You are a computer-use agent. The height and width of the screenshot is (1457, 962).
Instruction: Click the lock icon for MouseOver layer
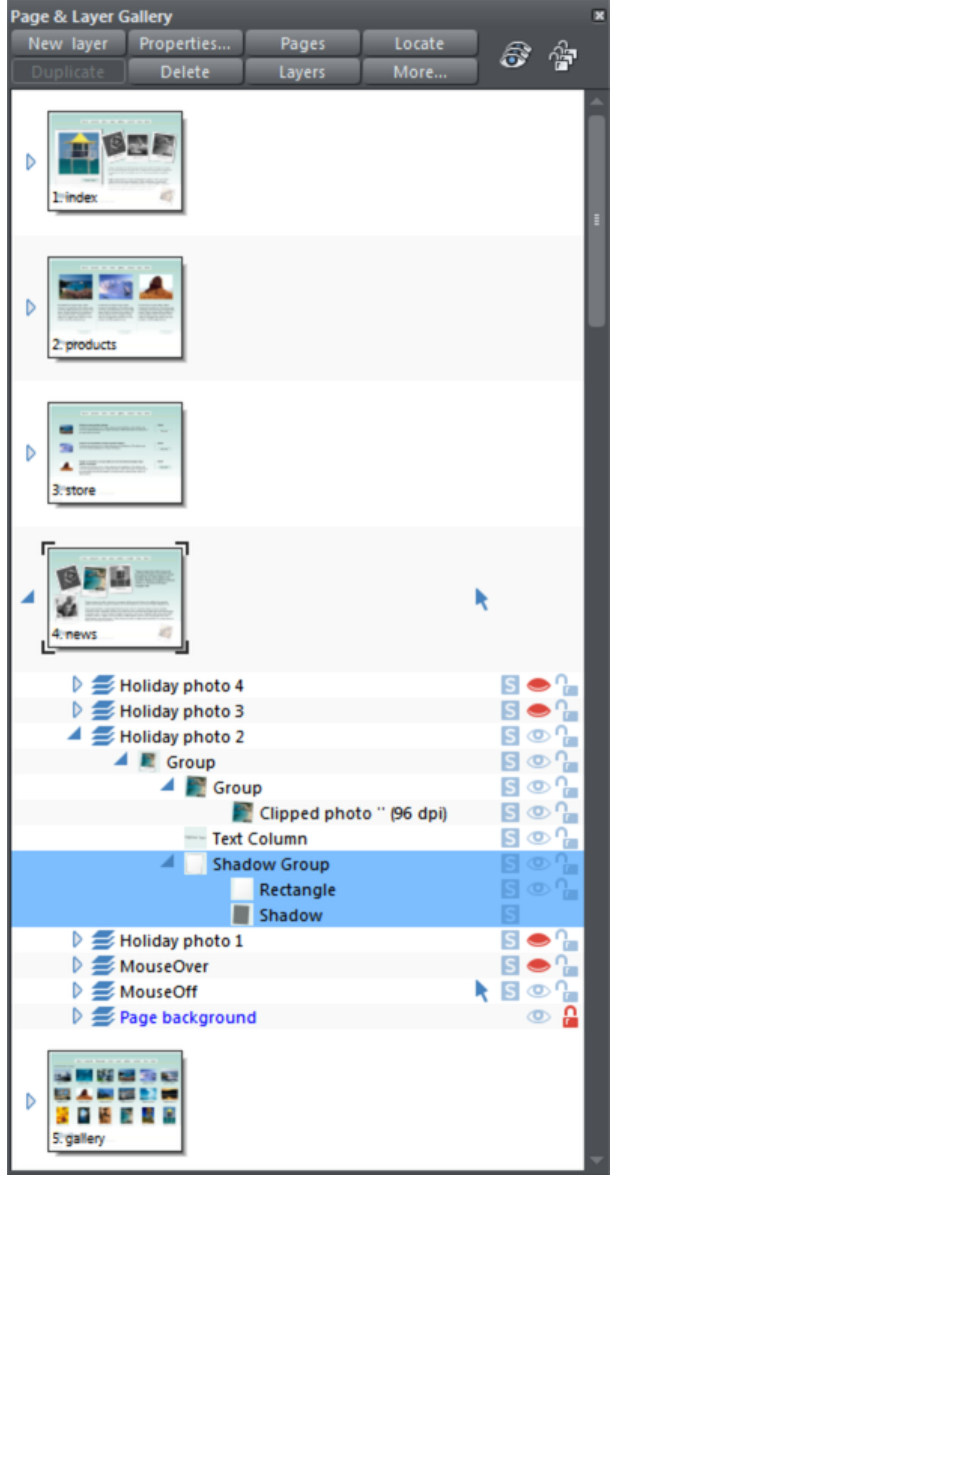(x=567, y=966)
